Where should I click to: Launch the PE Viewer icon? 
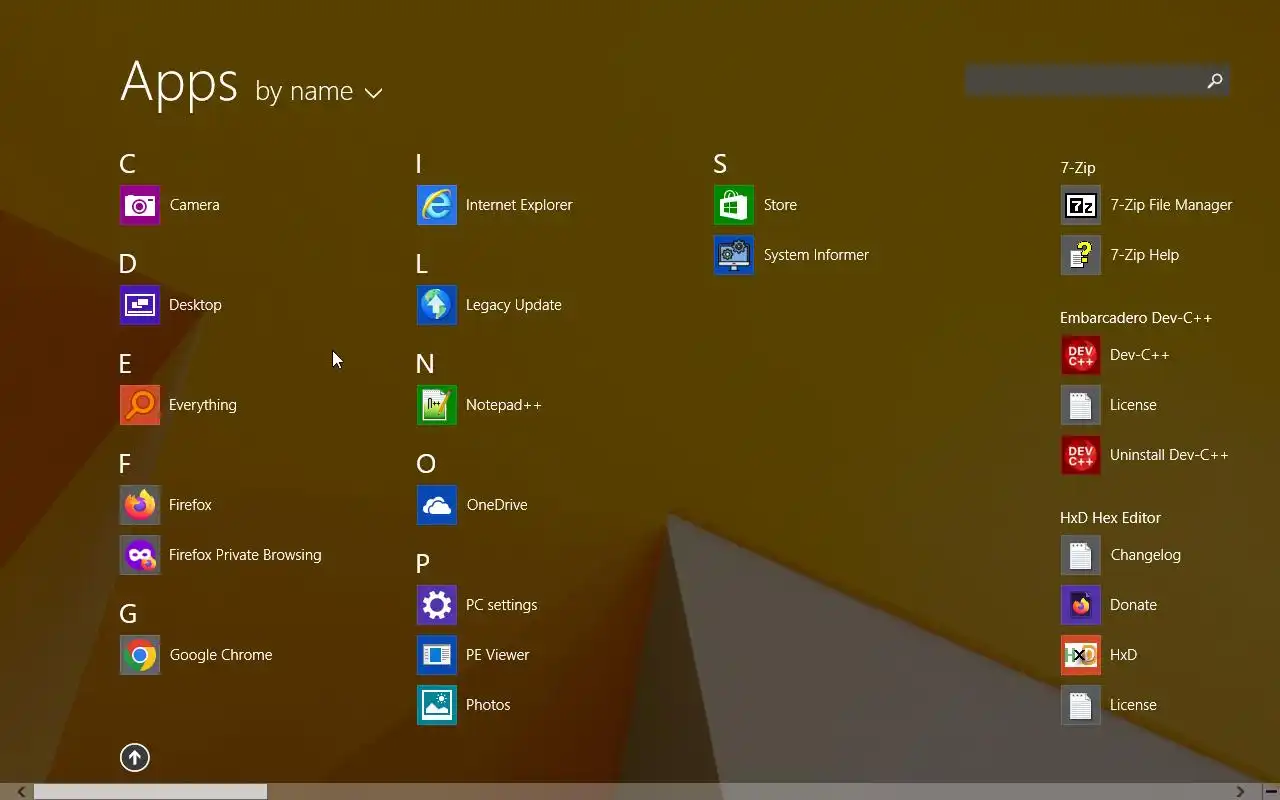(437, 655)
